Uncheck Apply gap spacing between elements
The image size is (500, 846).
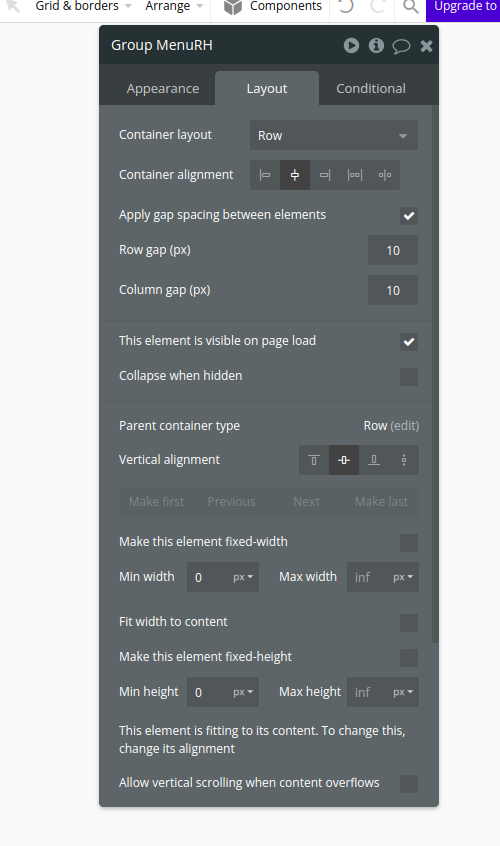tap(409, 216)
